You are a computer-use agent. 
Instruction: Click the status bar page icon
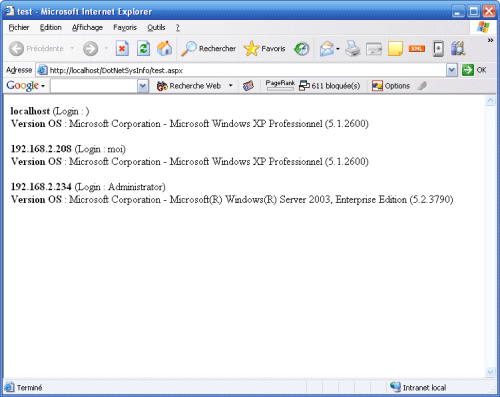[x=9, y=387]
